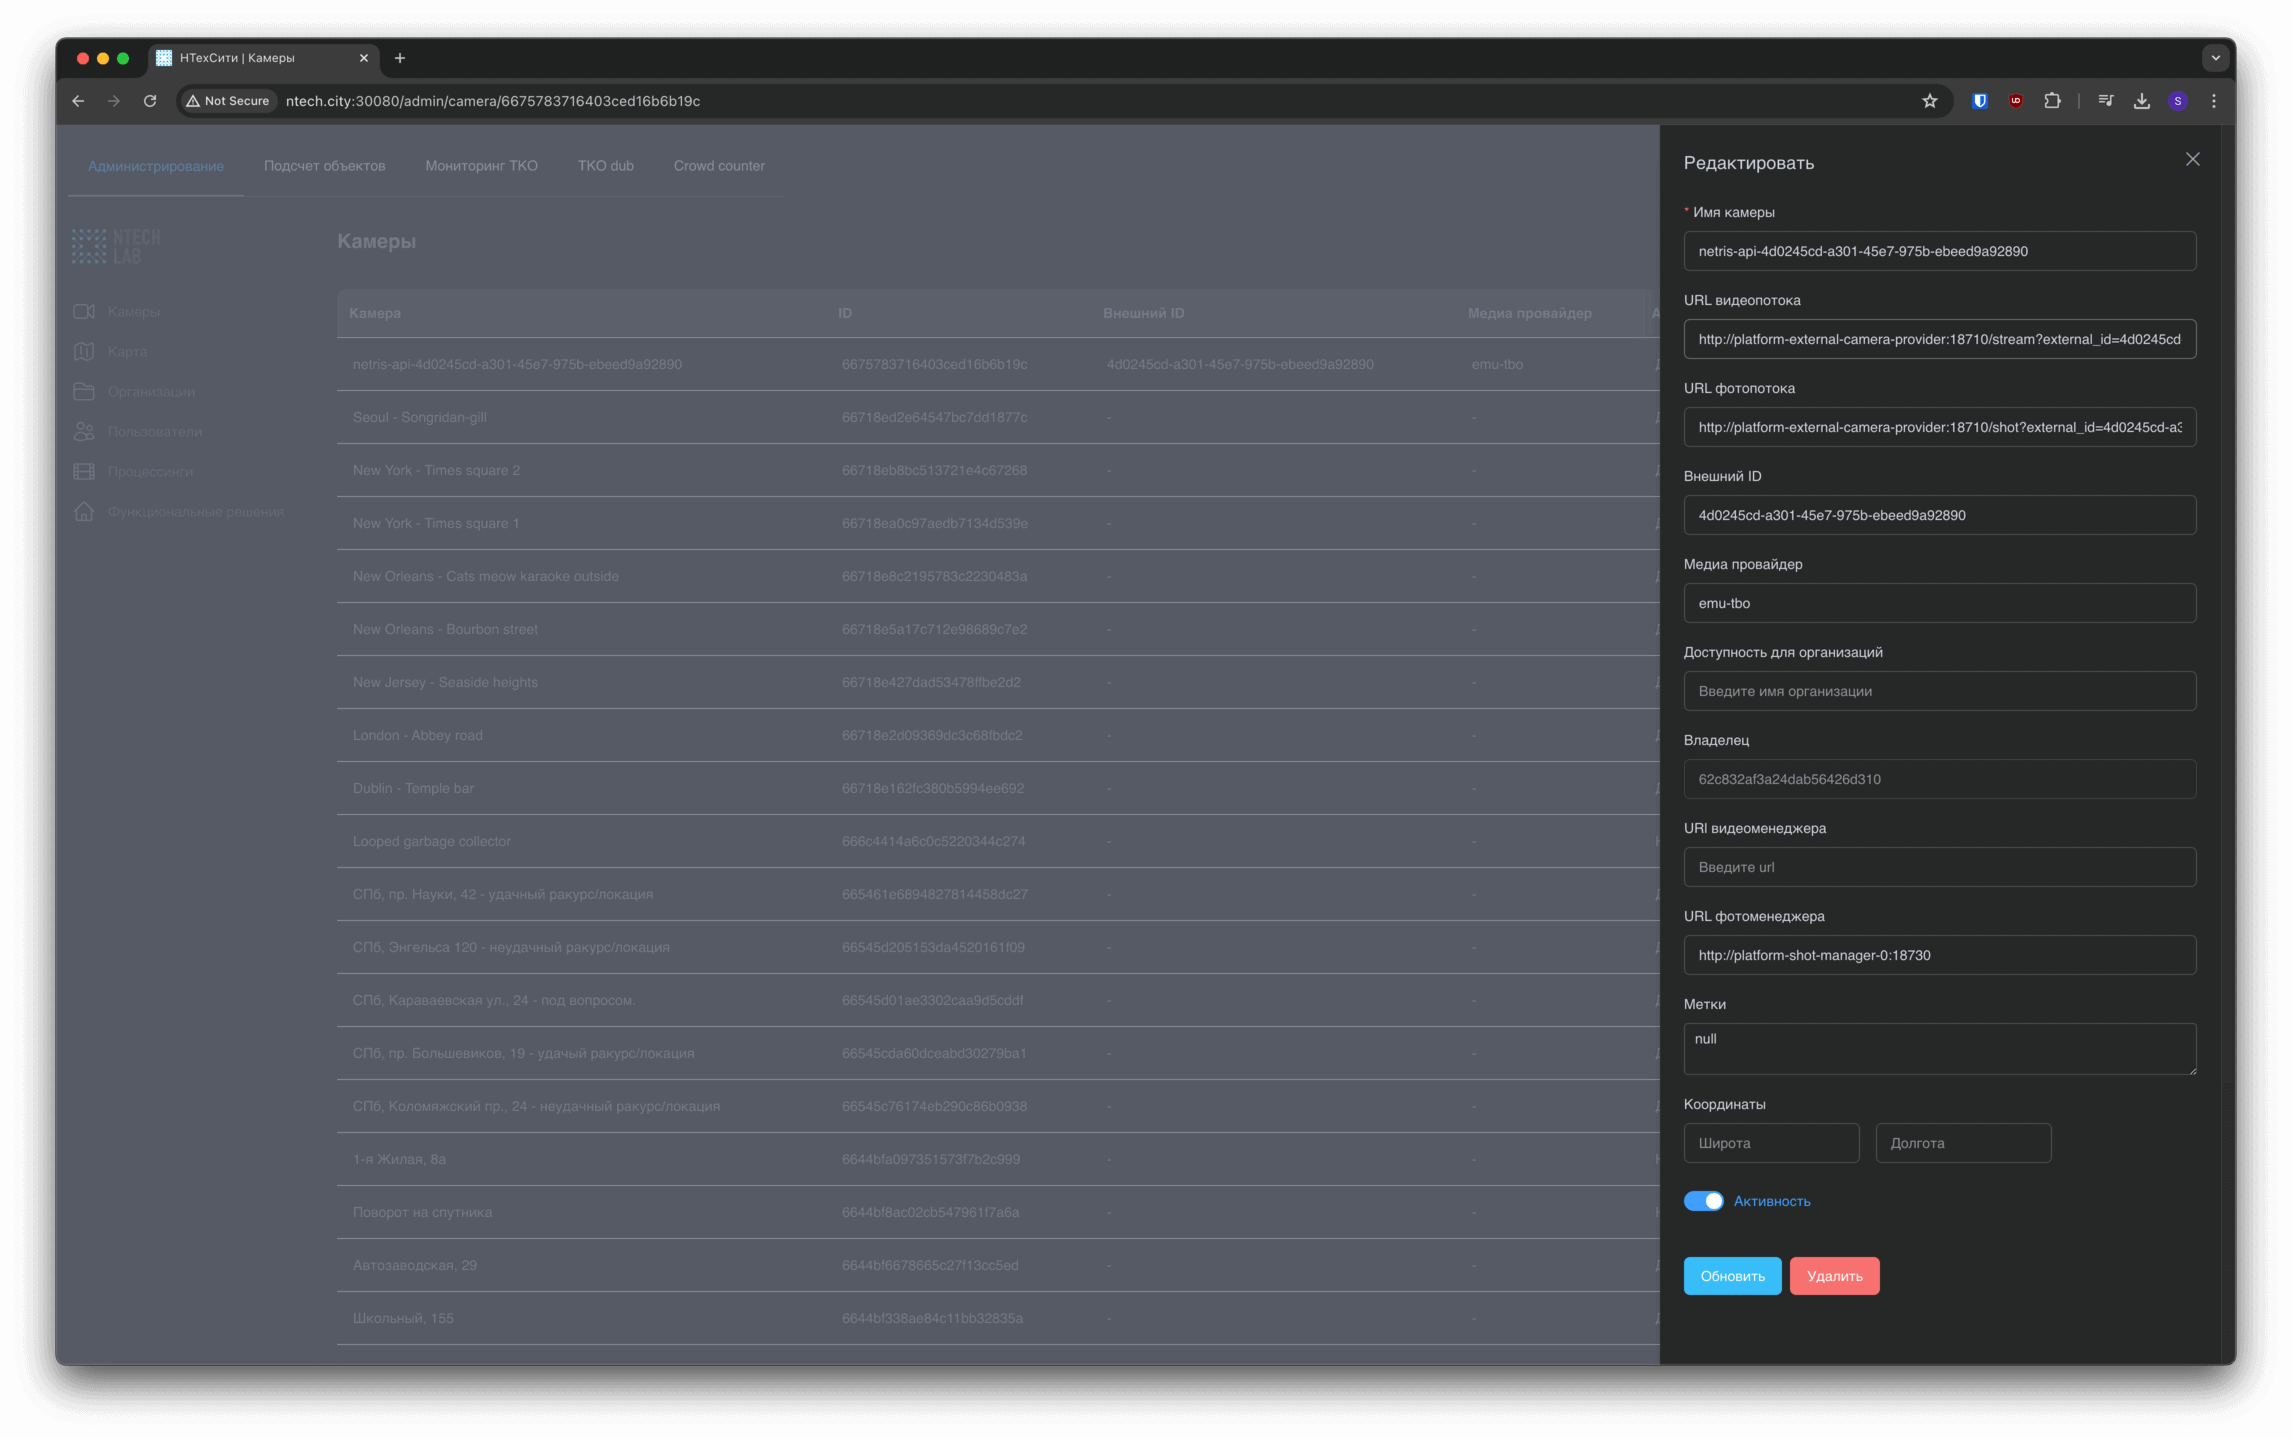
Task: Click the browser reload icon
Action: 150,101
